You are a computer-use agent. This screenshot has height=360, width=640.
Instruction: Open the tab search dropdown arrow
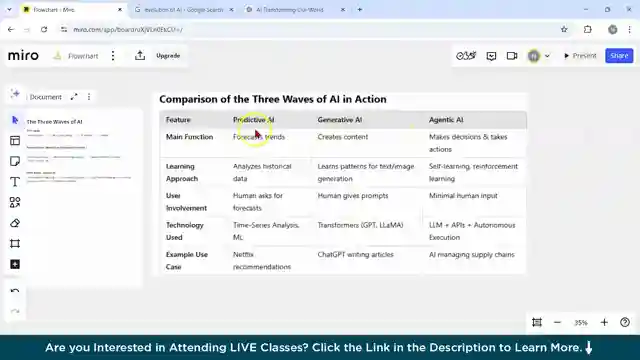(x=9, y=9)
